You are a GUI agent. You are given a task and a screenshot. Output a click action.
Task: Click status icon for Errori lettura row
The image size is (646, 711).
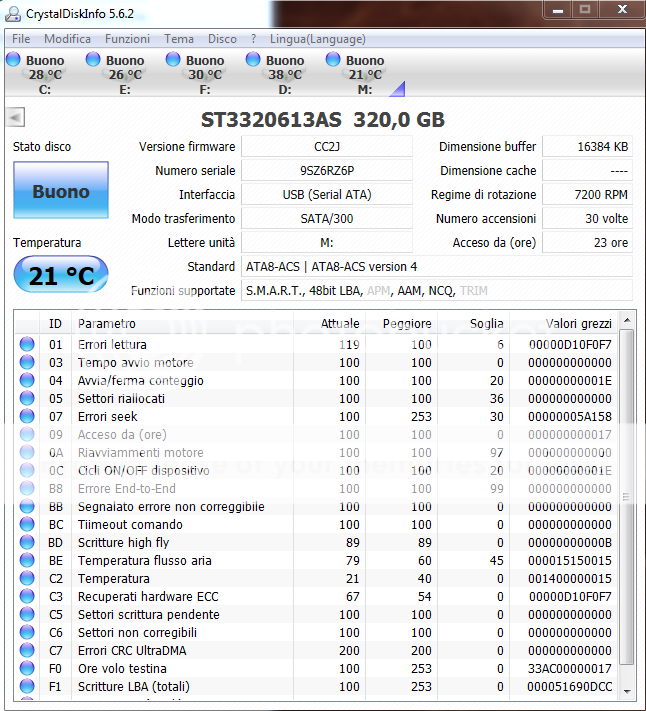click(27, 345)
